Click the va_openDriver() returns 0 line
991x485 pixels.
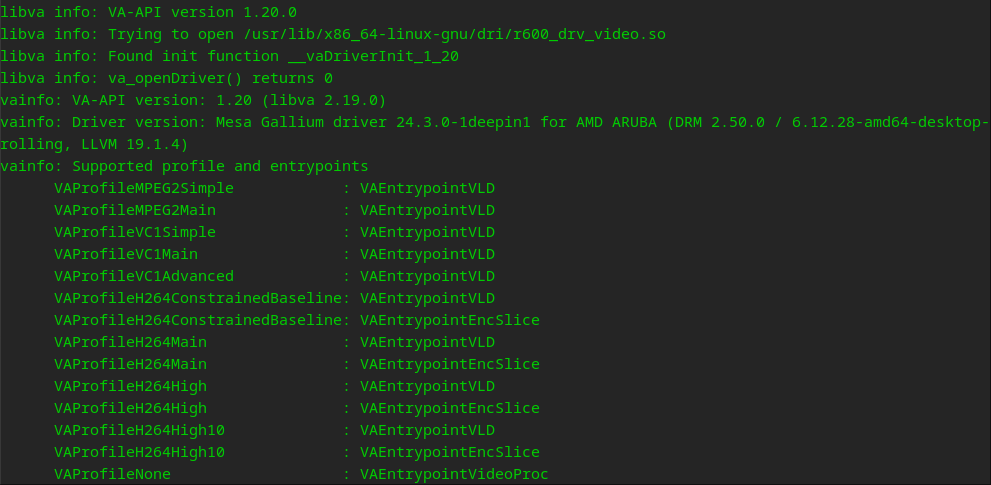166,78
